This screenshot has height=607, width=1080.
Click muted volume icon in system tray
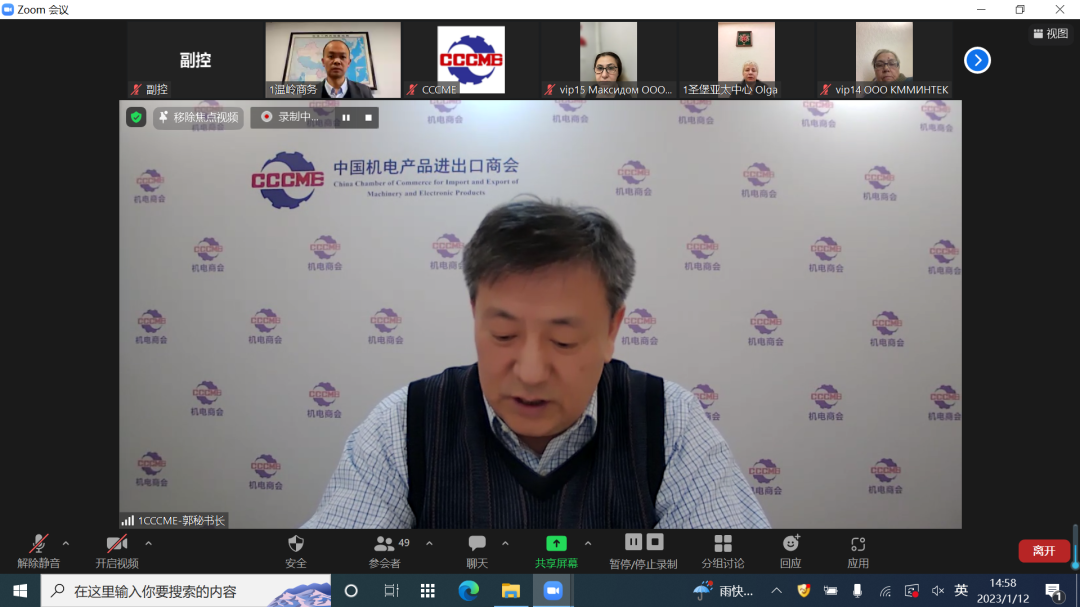click(x=937, y=590)
